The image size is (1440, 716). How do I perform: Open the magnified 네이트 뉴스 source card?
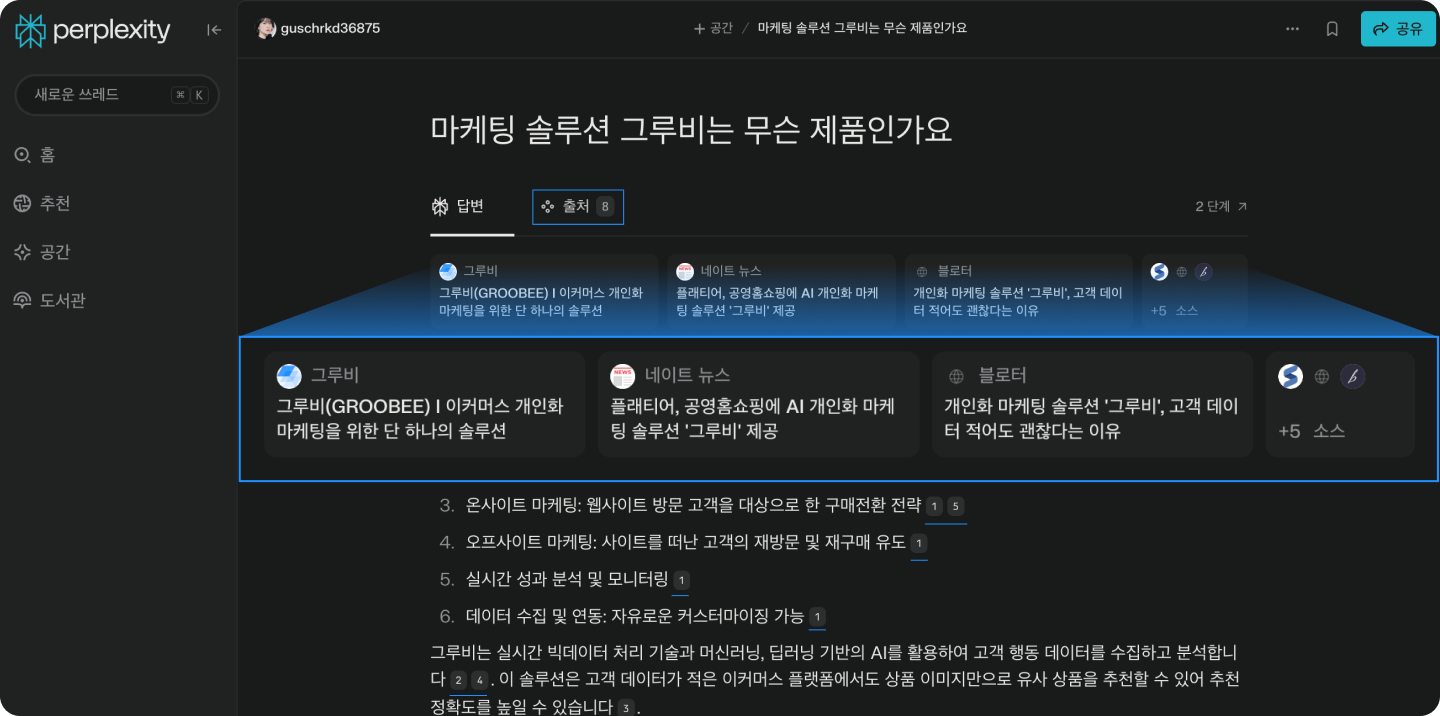[x=758, y=404]
